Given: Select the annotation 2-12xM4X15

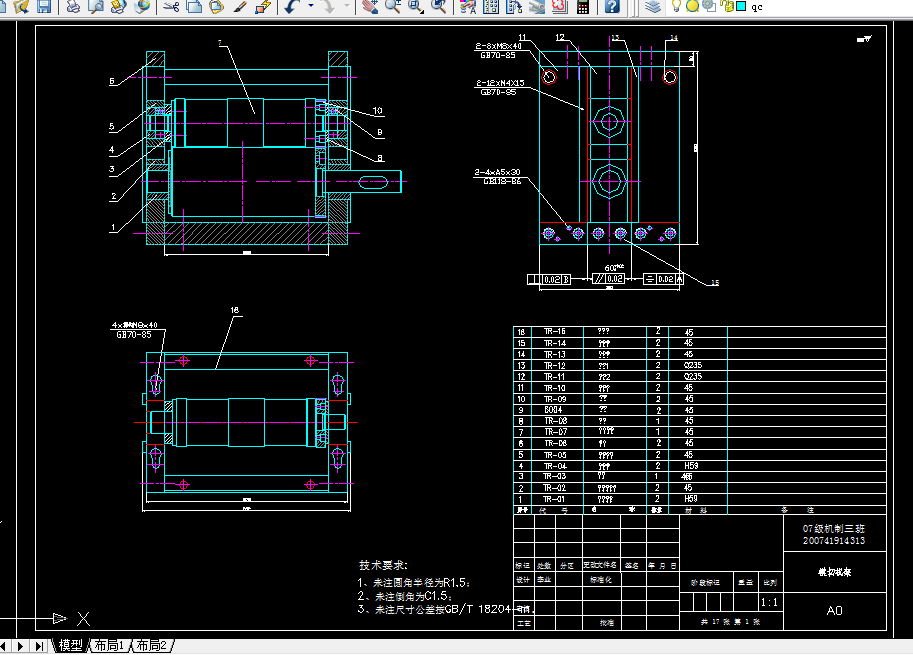Looking at the screenshot, I should [x=500, y=83].
